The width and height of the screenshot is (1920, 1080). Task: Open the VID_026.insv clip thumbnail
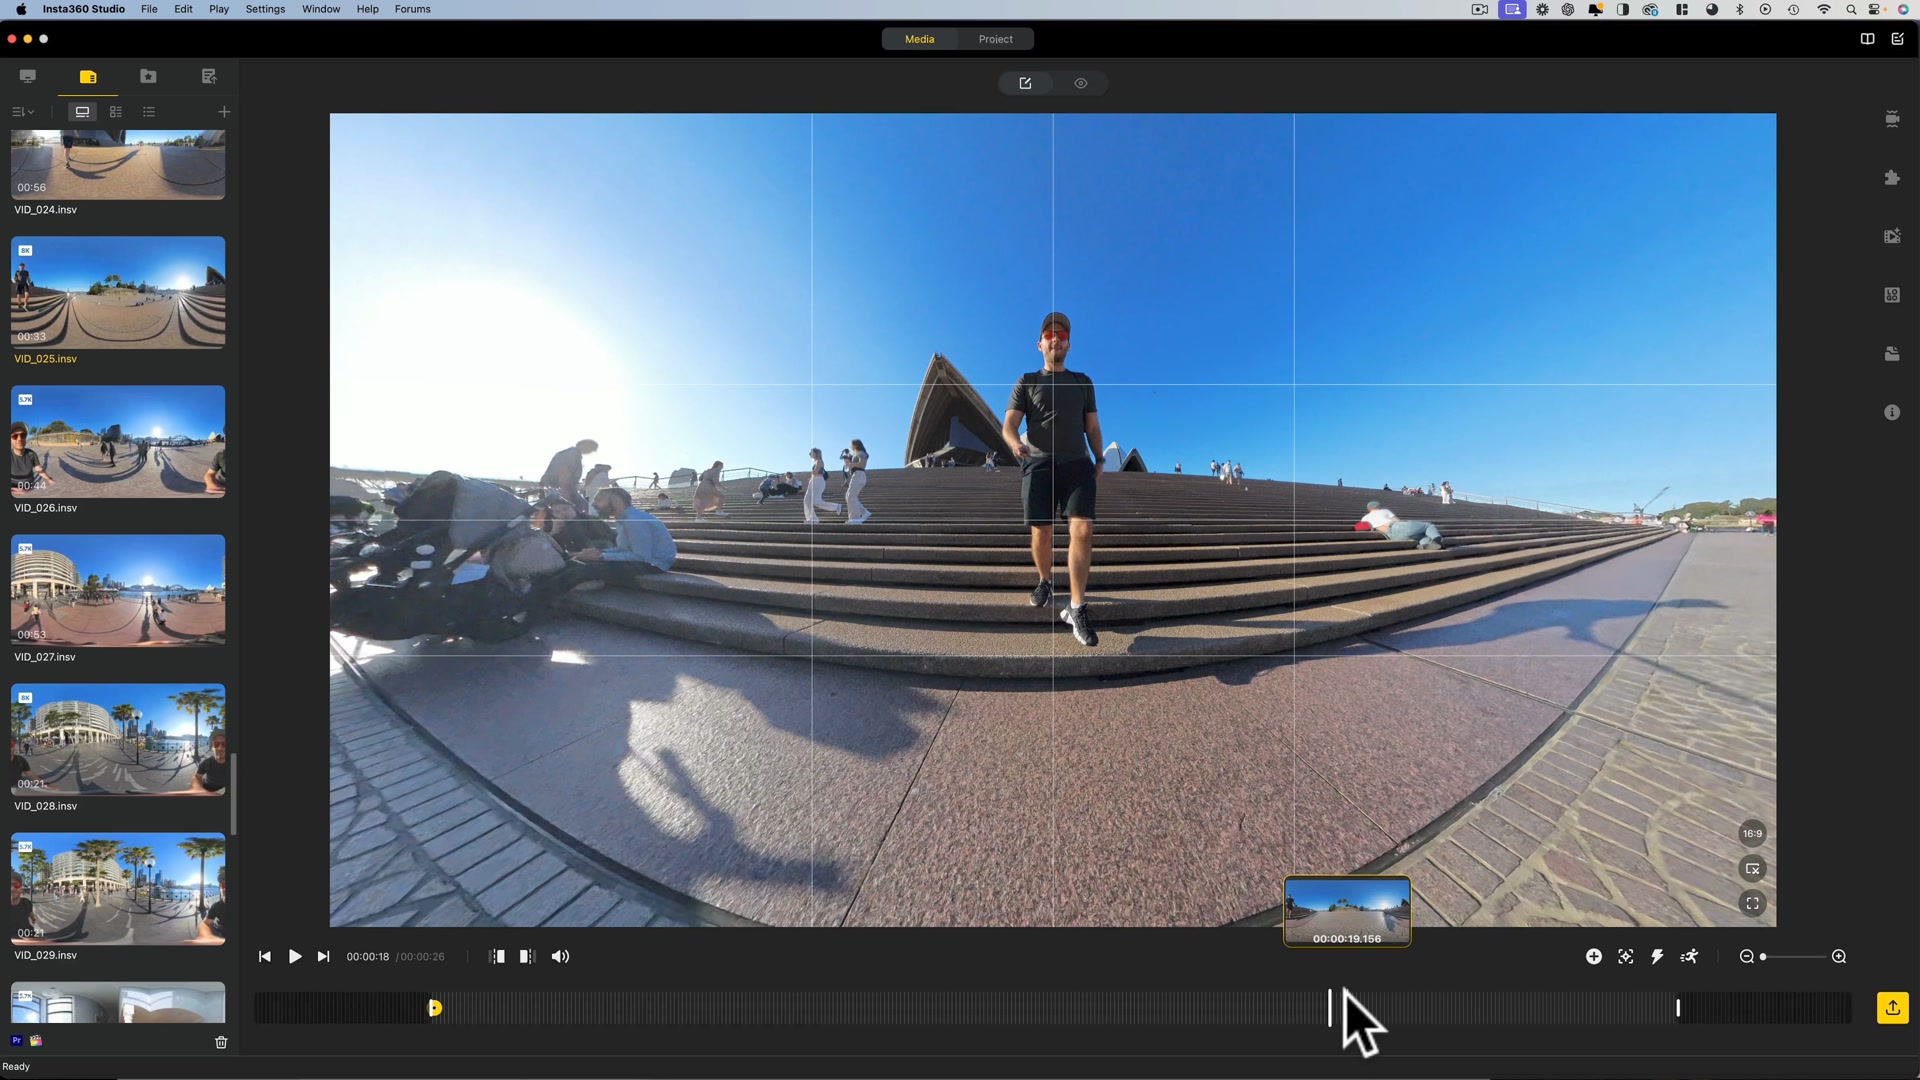[118, 441]
